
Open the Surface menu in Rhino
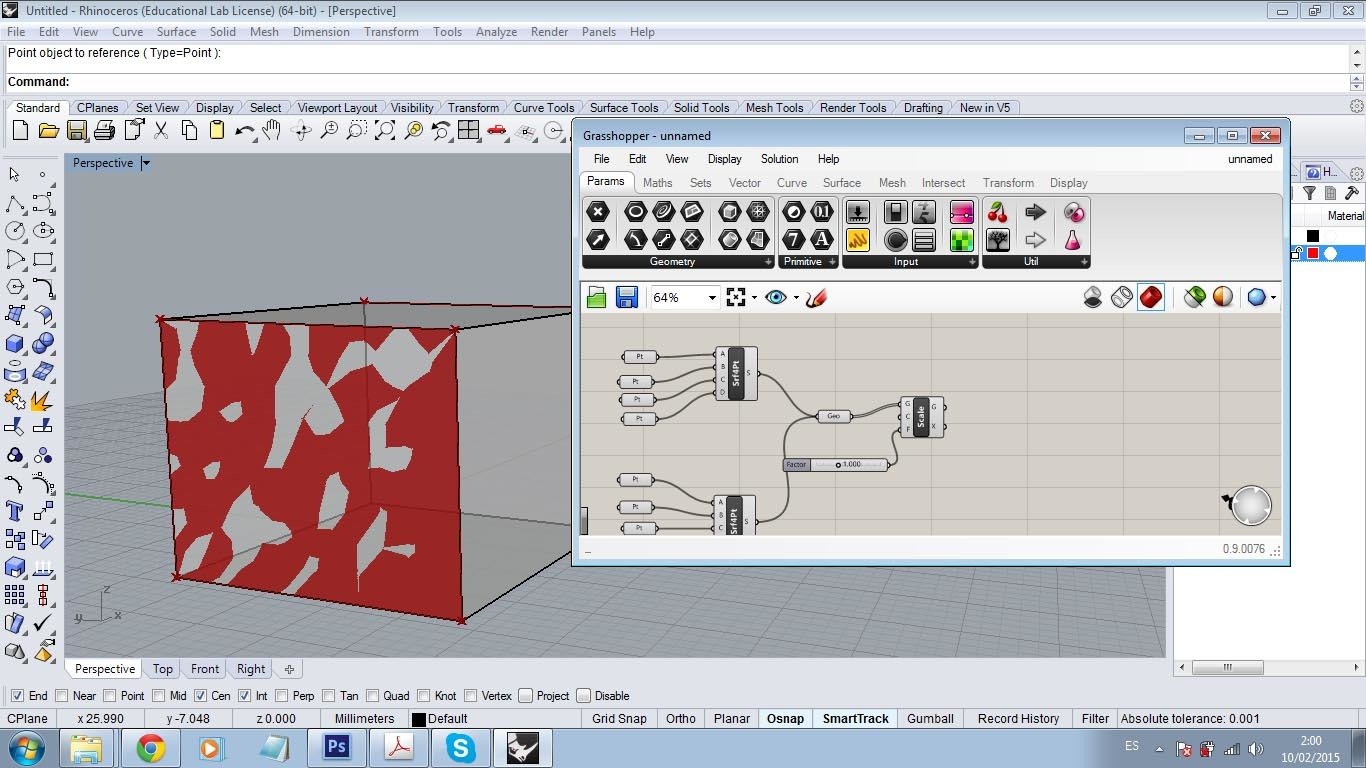176,32
